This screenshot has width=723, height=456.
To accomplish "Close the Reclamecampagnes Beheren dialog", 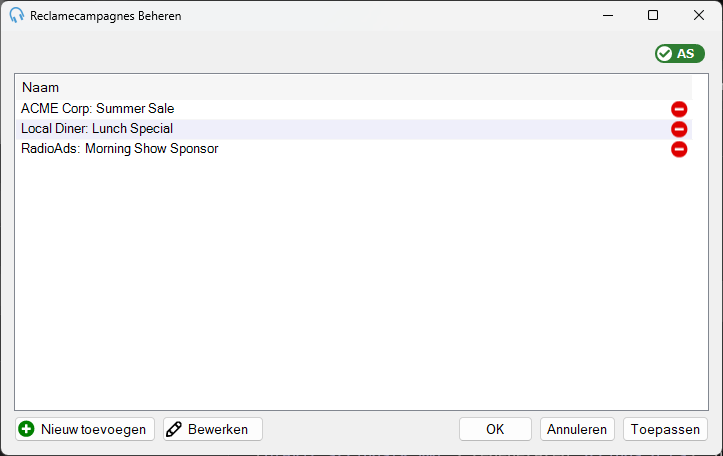I will tap(699, 15).
